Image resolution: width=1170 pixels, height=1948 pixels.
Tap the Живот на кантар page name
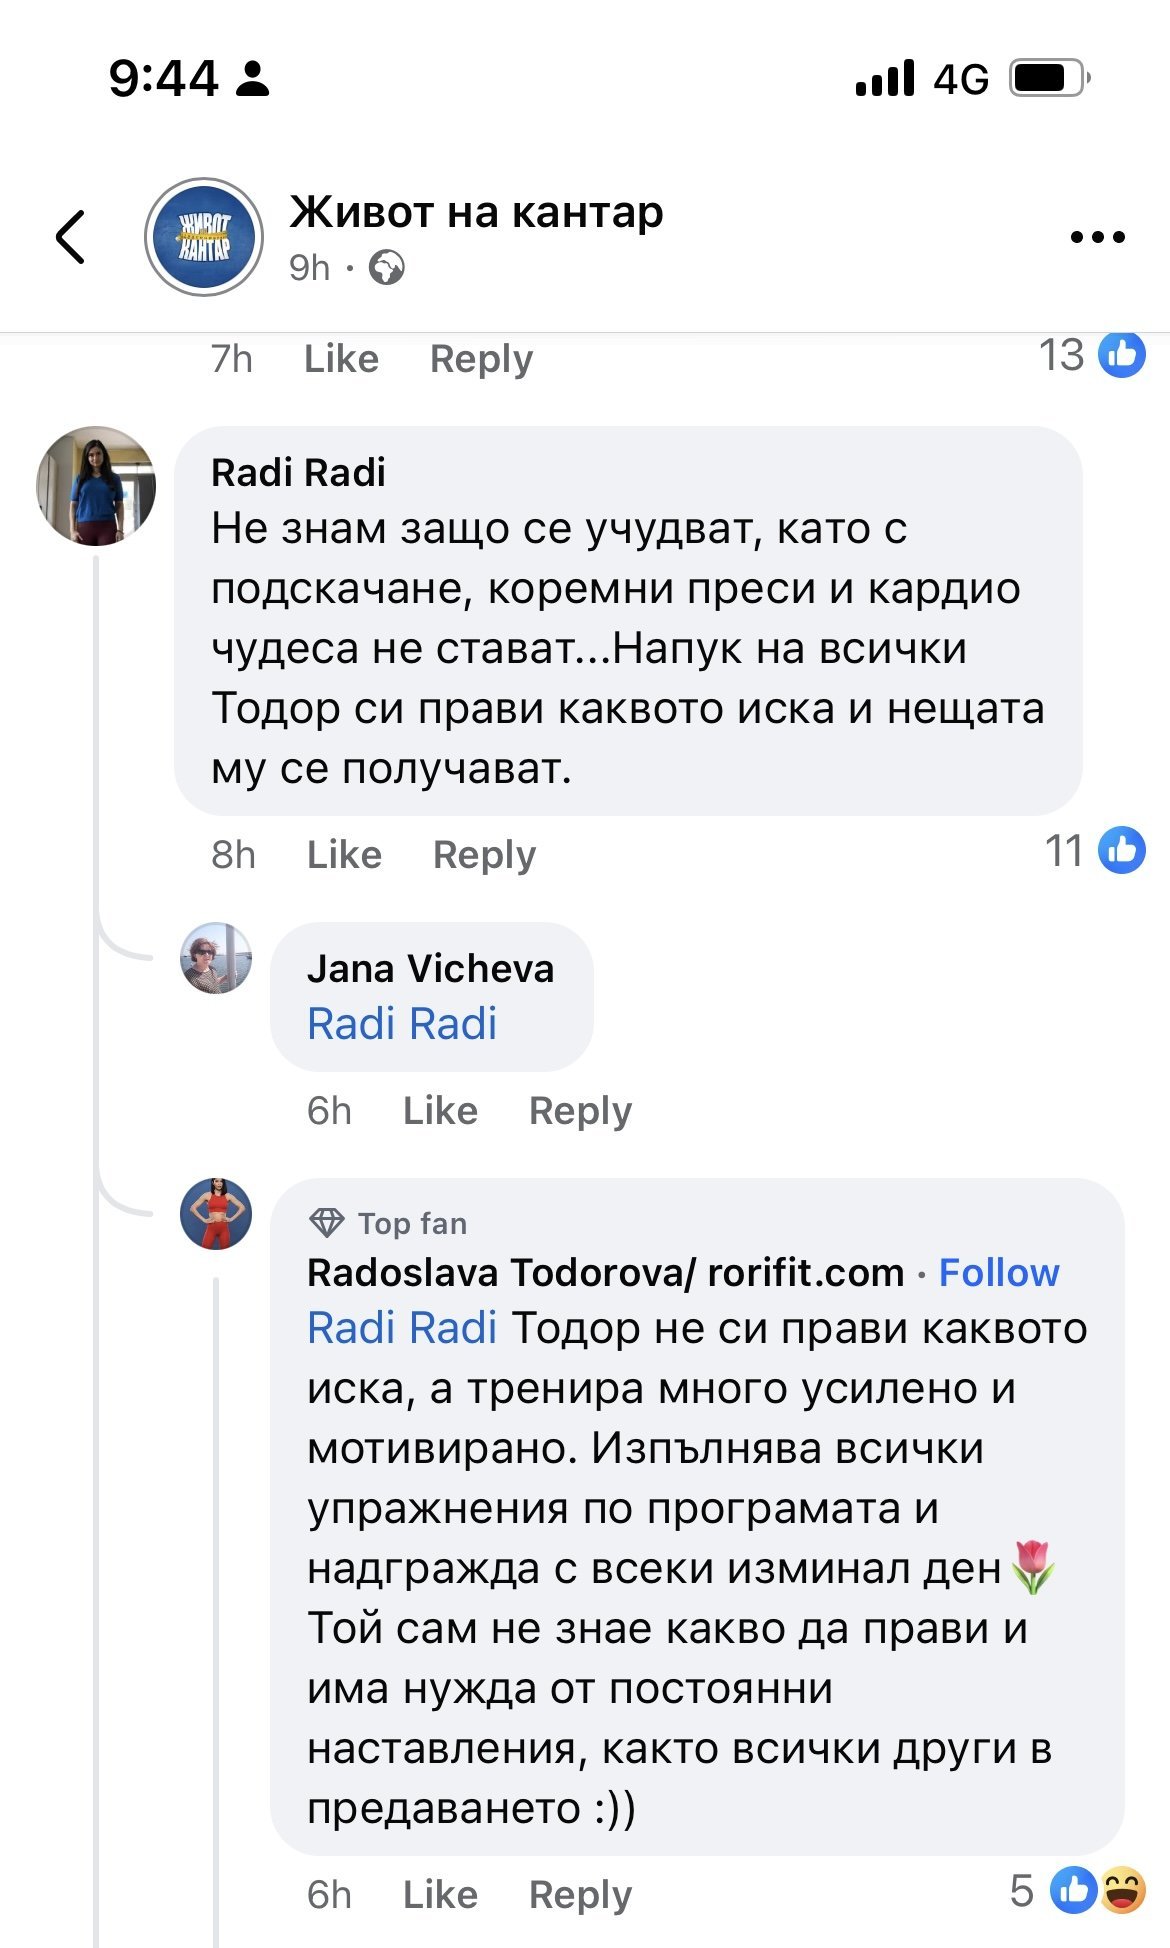476,212
